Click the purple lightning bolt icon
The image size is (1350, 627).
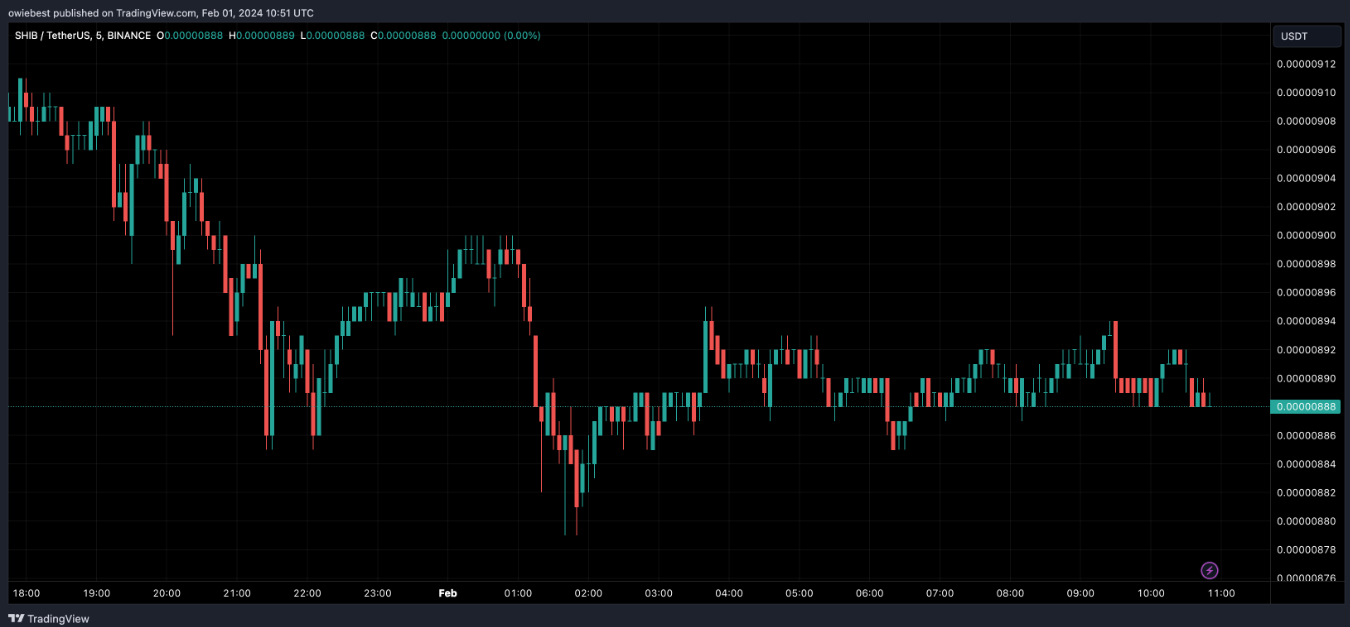1209,571
